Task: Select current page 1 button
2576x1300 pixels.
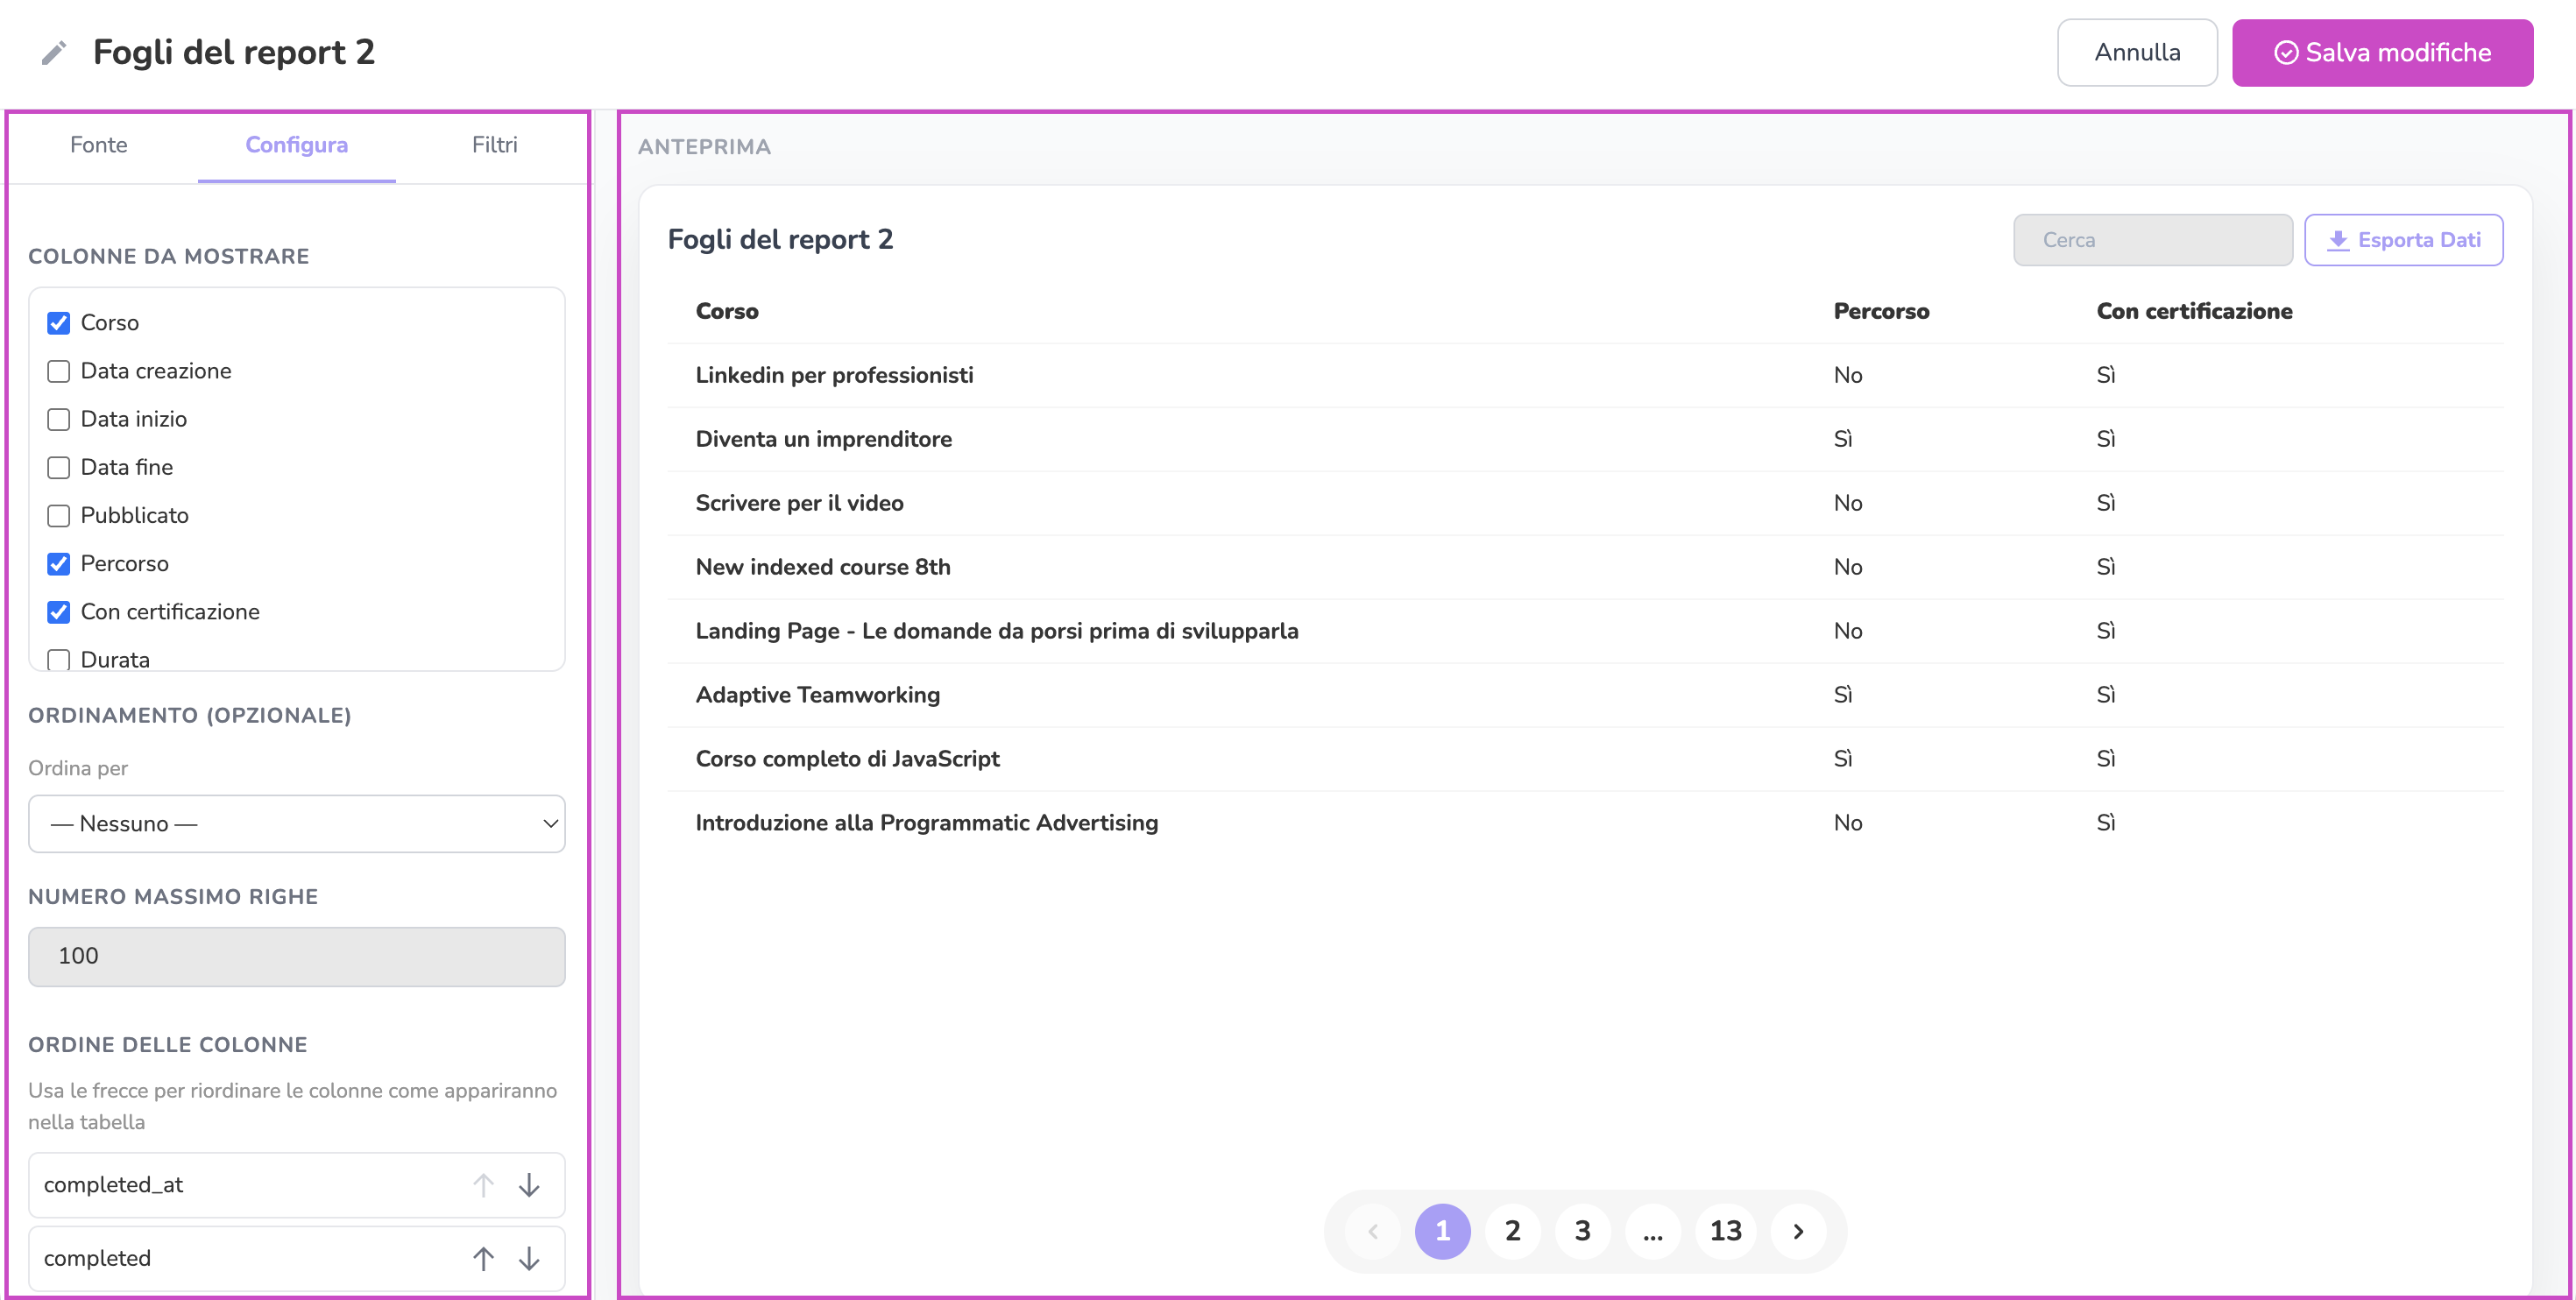Action: (x=1442, y=1231)
